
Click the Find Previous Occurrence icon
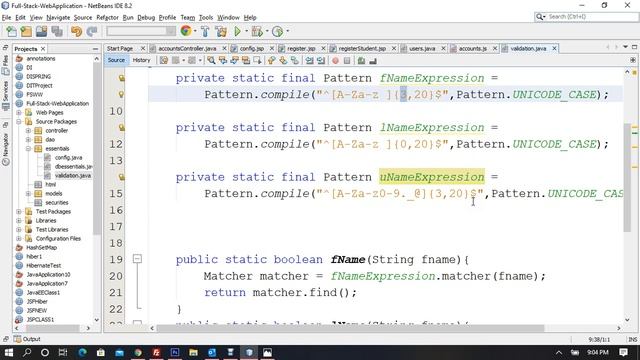pos(223,60)
